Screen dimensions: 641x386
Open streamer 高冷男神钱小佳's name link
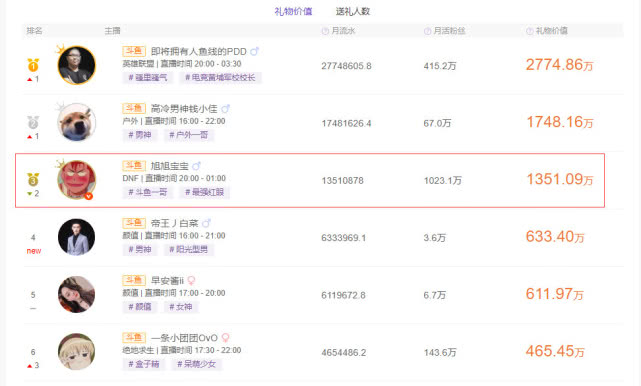[x=184, y=109]
